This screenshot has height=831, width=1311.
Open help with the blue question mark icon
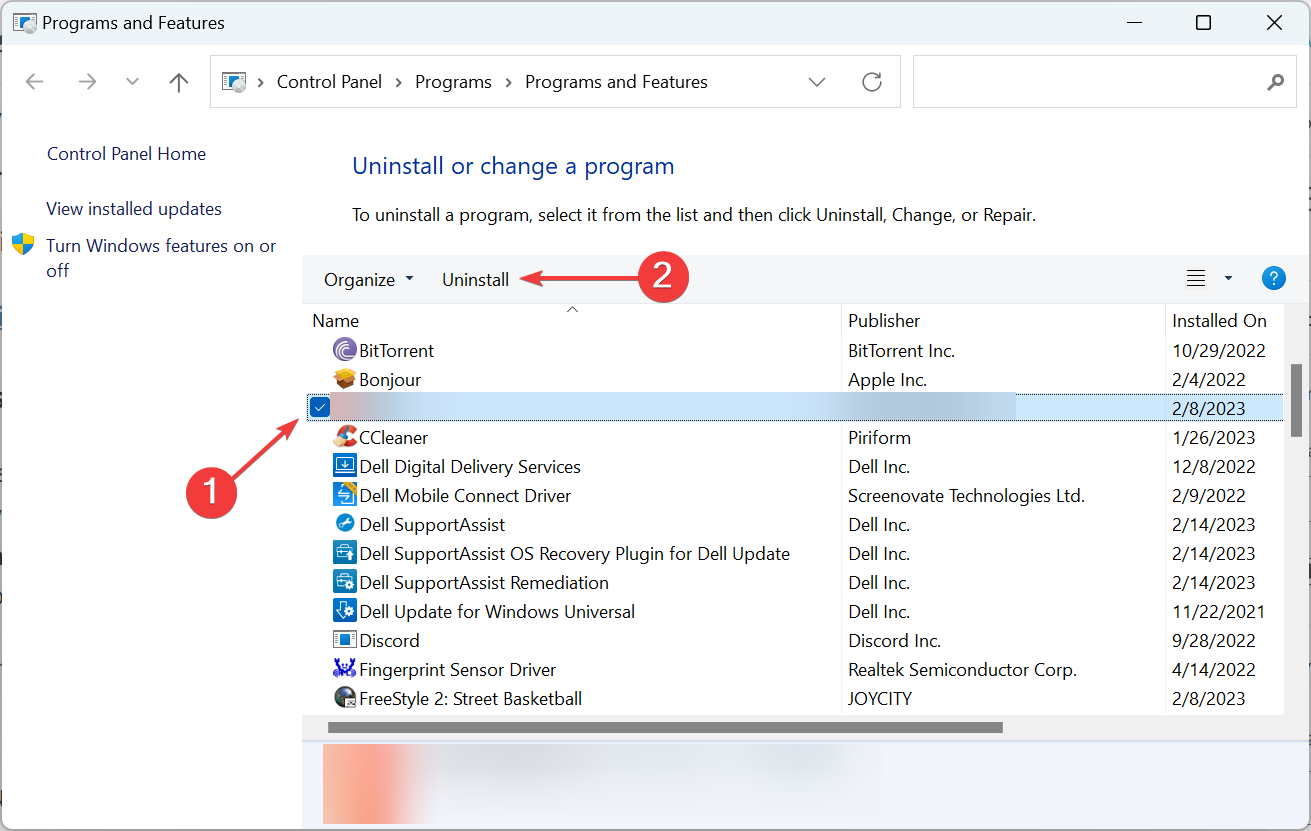[1273, 279]
